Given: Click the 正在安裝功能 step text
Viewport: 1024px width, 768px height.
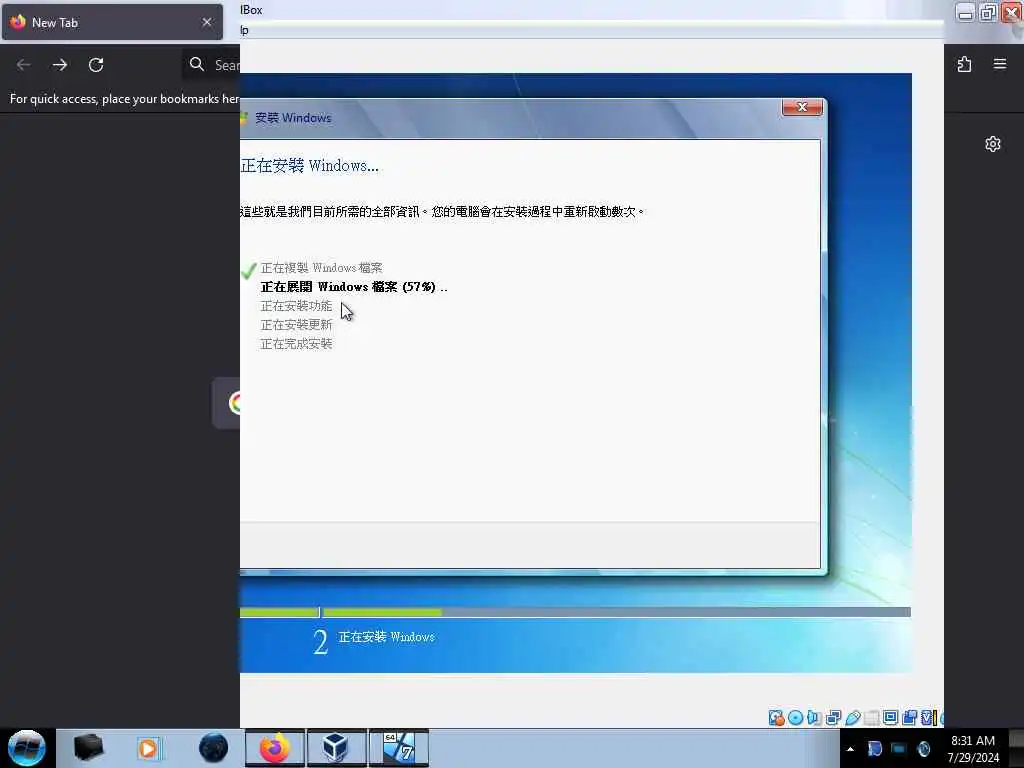Looking at the screenshot, I should coord(296,306).
